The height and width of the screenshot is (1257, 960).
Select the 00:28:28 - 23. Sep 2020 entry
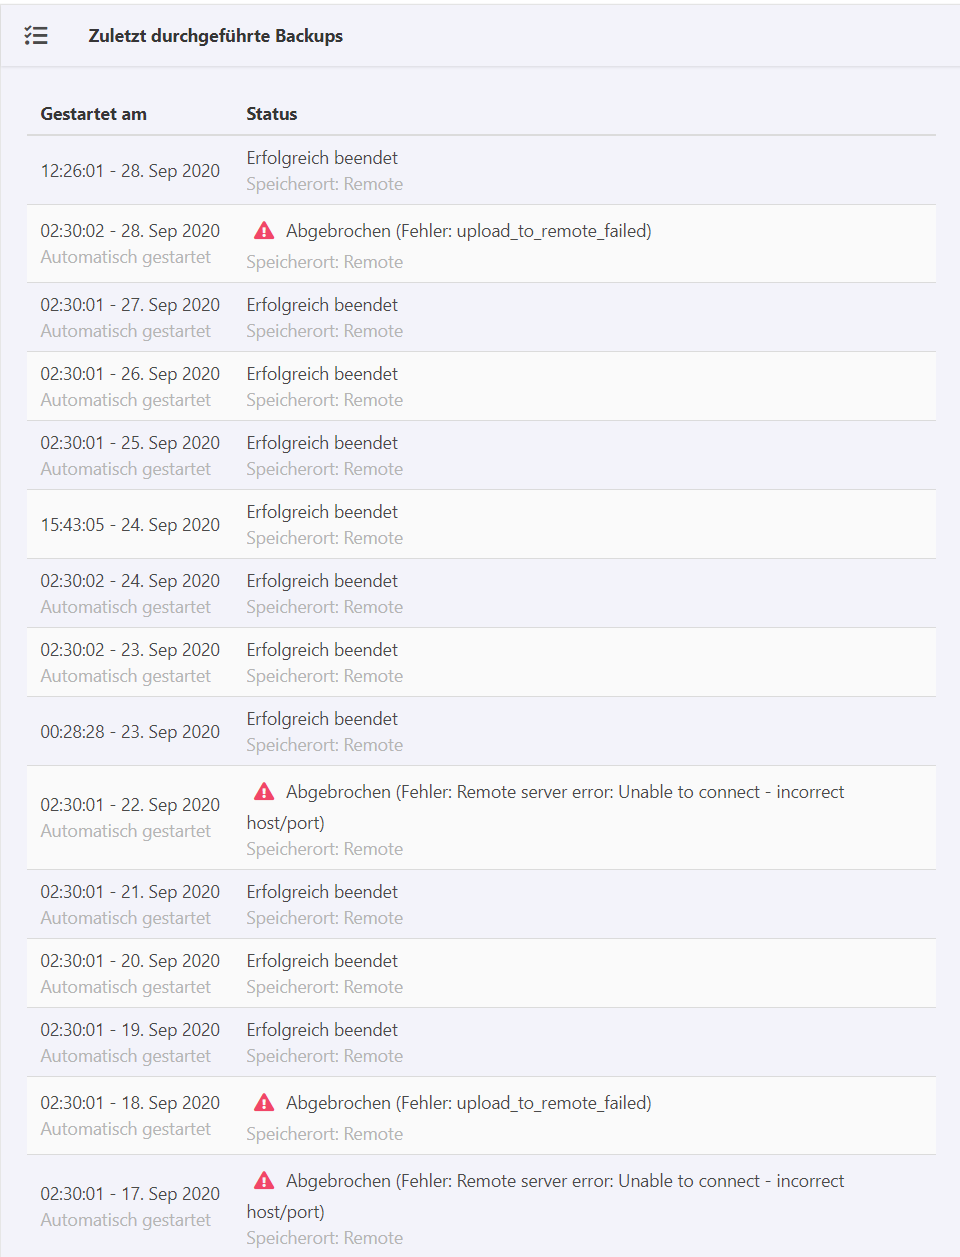click(x=130, y=732)
